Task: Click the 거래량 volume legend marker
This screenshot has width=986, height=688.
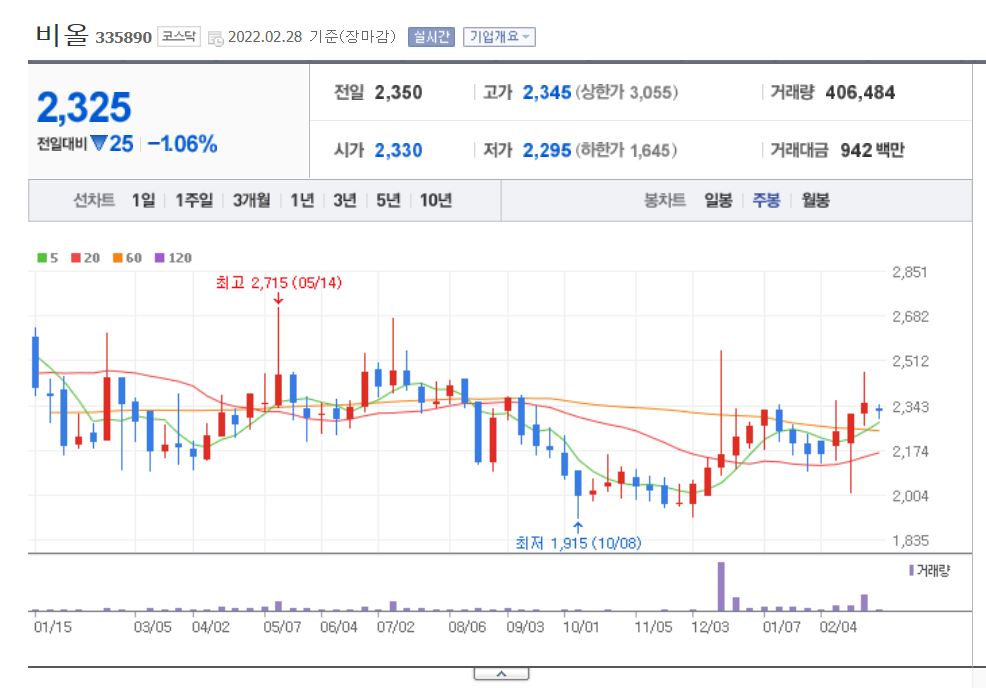Action: 912,570
